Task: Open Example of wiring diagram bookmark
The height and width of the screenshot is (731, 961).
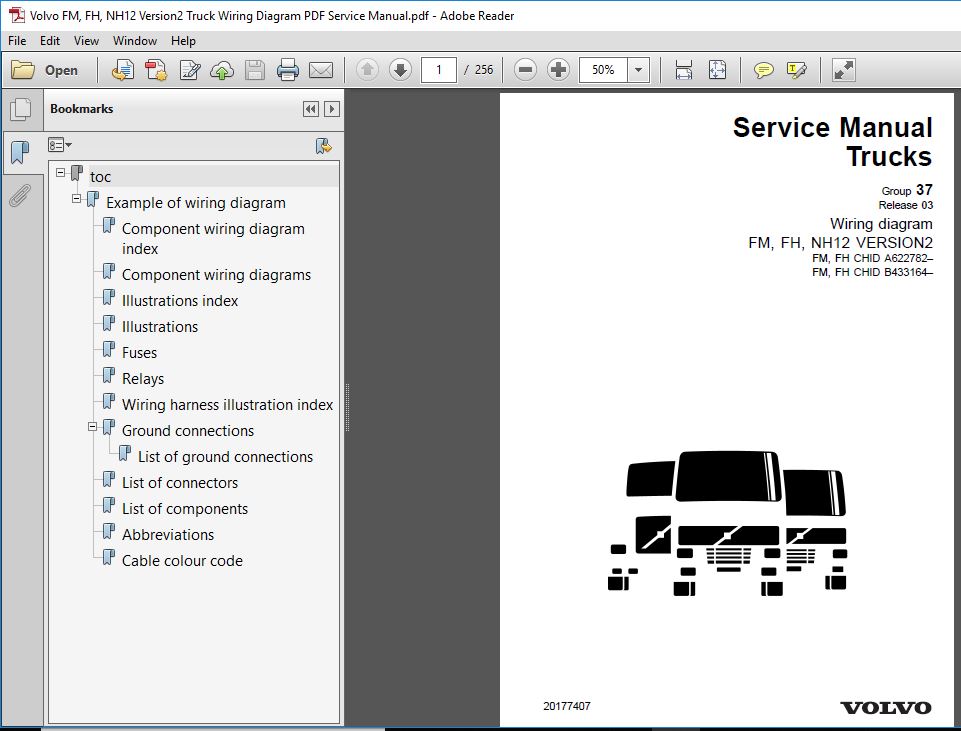Action: (196, 203)
